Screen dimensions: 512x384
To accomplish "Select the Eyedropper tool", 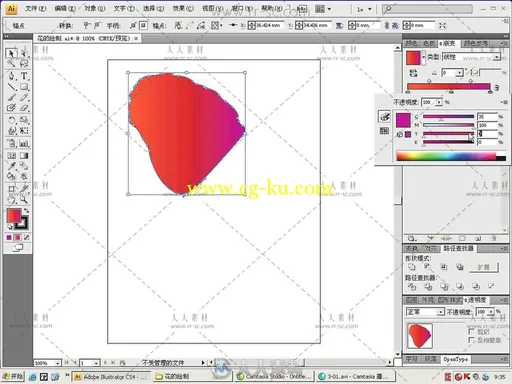I will (x=11, y=166).
